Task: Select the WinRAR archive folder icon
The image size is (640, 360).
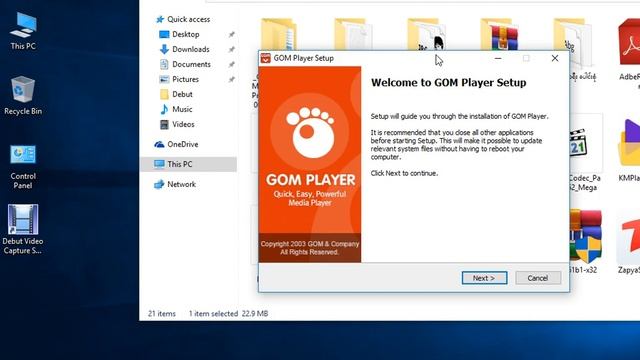Action: tap(500, 35)
